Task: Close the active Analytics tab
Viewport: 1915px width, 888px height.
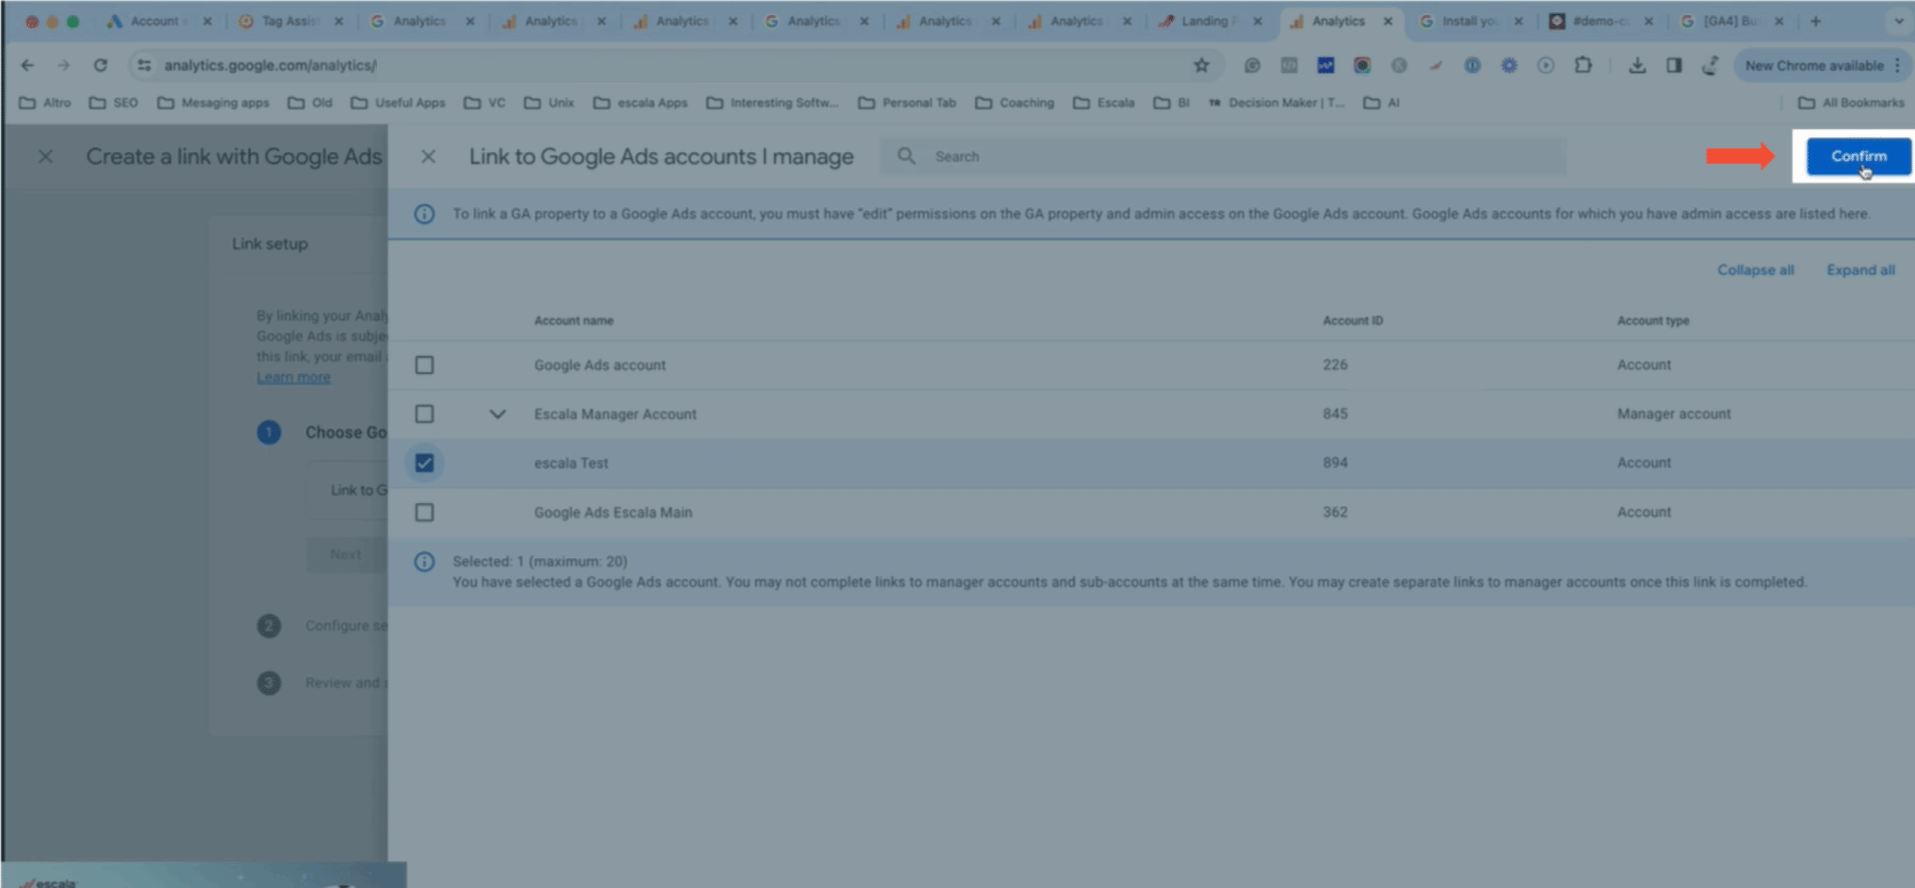Action: [x=1387, y=21]
